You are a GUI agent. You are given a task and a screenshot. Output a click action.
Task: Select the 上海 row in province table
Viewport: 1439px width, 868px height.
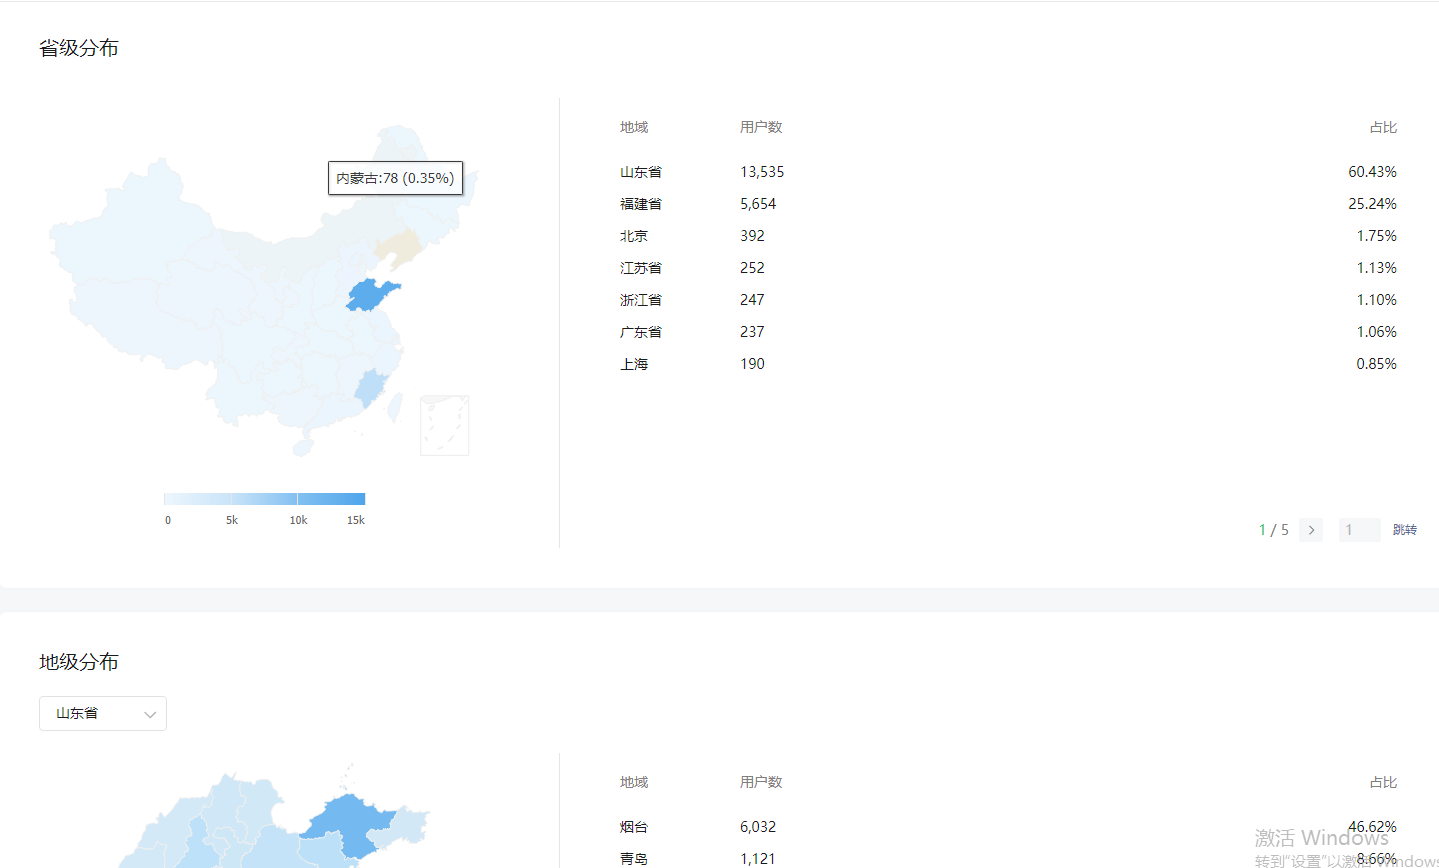coord(1008,364)
